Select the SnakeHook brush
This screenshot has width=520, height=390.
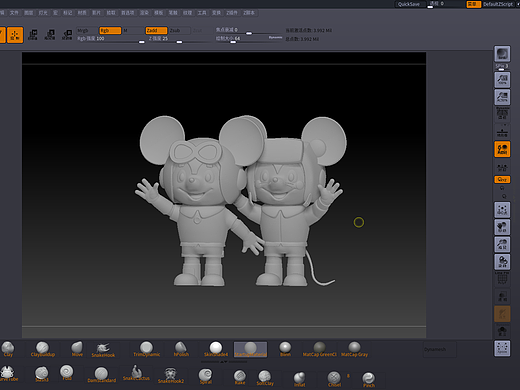103,350
